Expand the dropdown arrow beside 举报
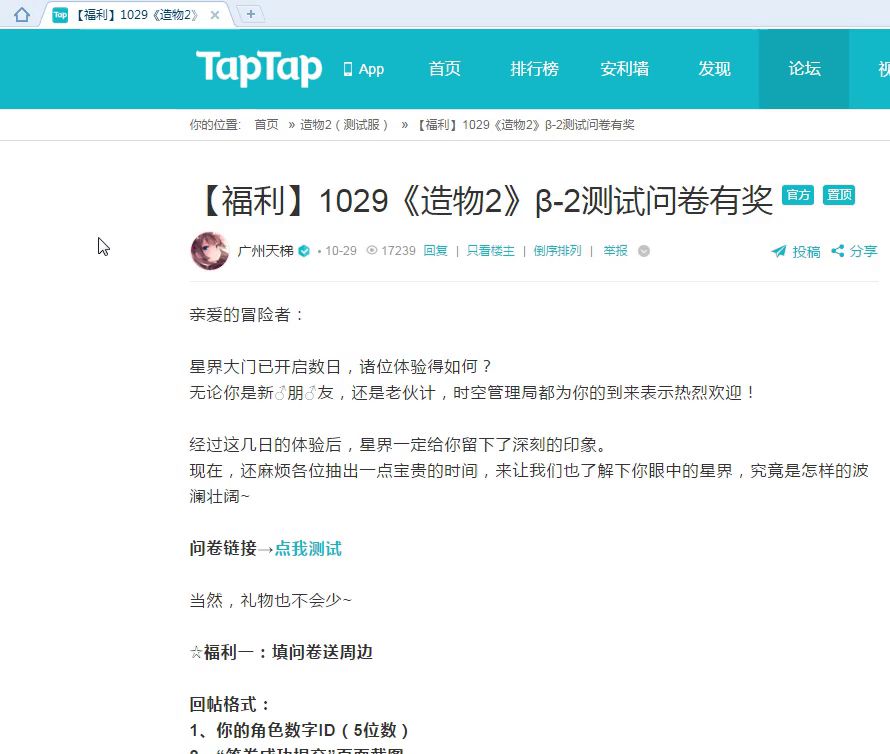 644,251
